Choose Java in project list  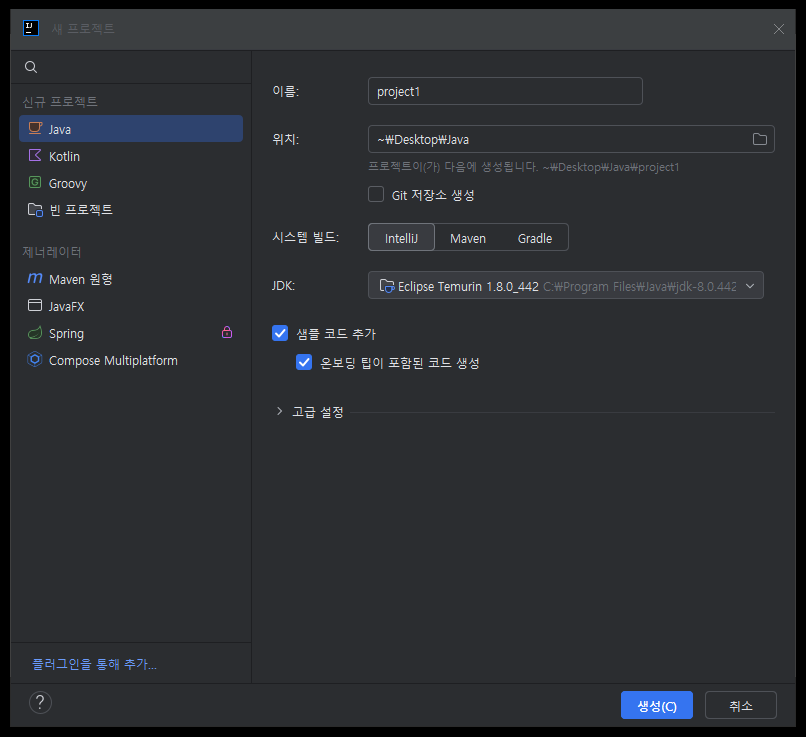(131, 128)
